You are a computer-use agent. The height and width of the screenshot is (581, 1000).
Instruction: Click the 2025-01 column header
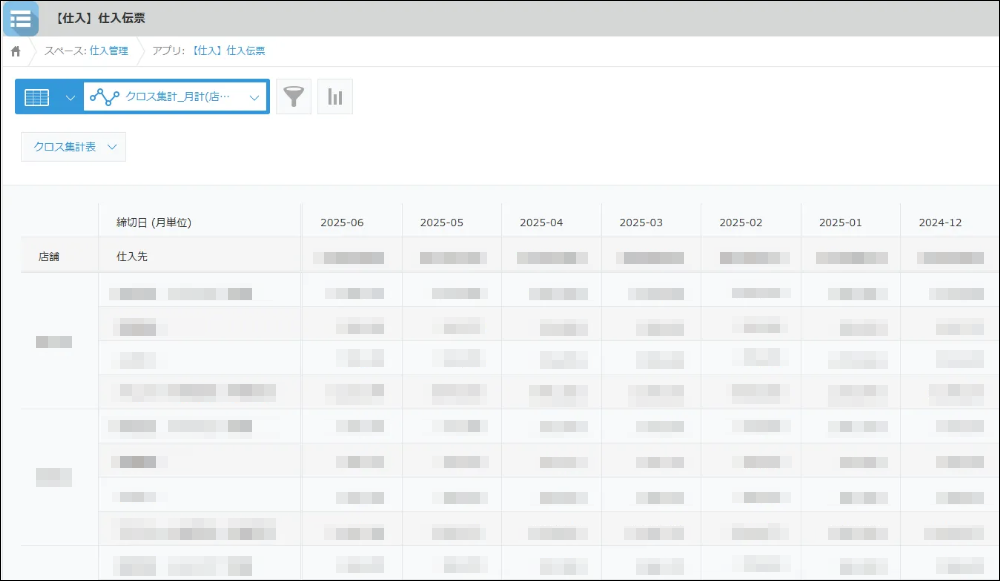(840, 222)
